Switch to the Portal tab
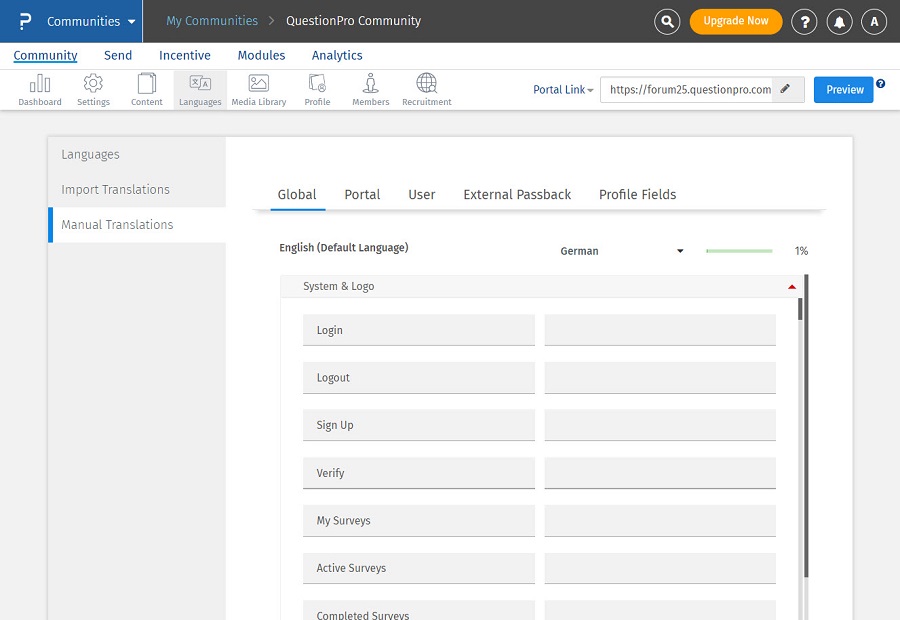The image size is (900, 620). pos(362,194)
